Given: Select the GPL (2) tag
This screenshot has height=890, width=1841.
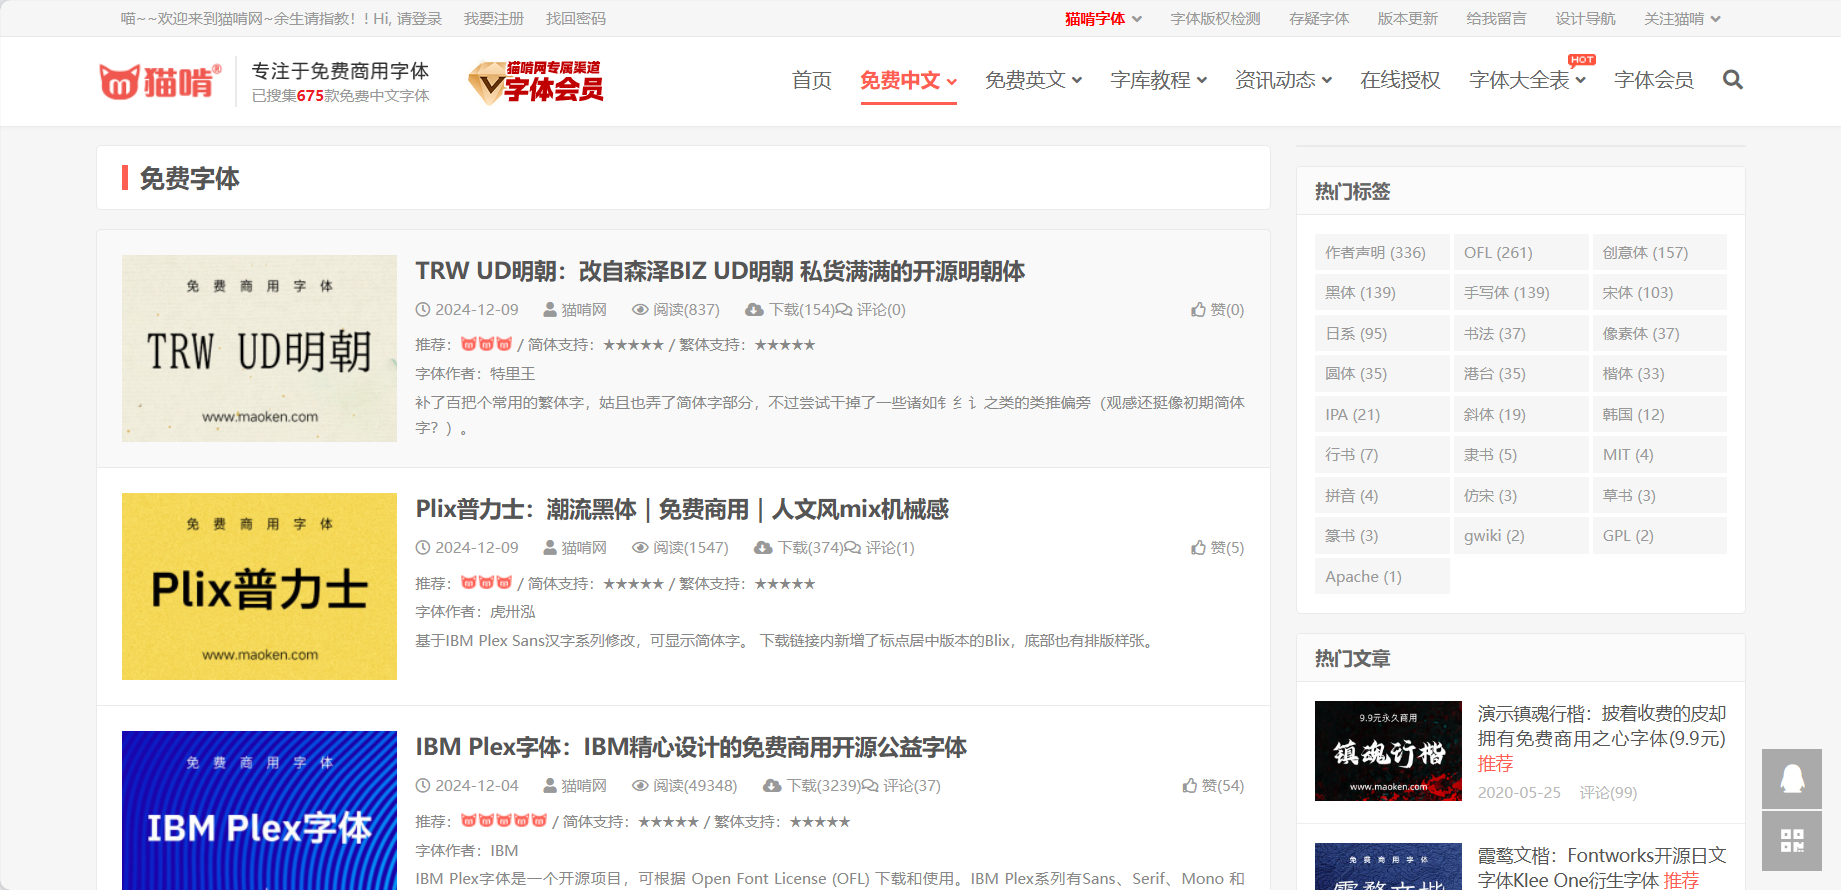Looking at the screenshot, I should [1659, 536].
